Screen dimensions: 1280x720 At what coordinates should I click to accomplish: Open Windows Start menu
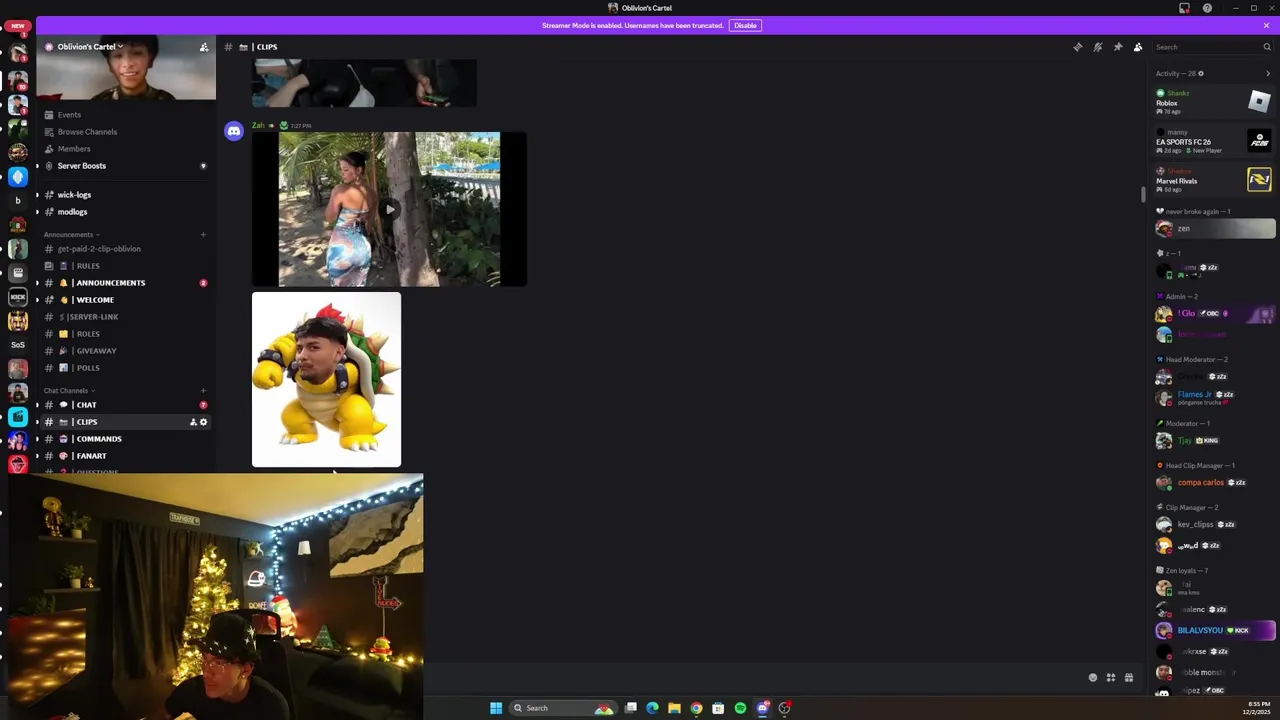(x=496, y=708)
